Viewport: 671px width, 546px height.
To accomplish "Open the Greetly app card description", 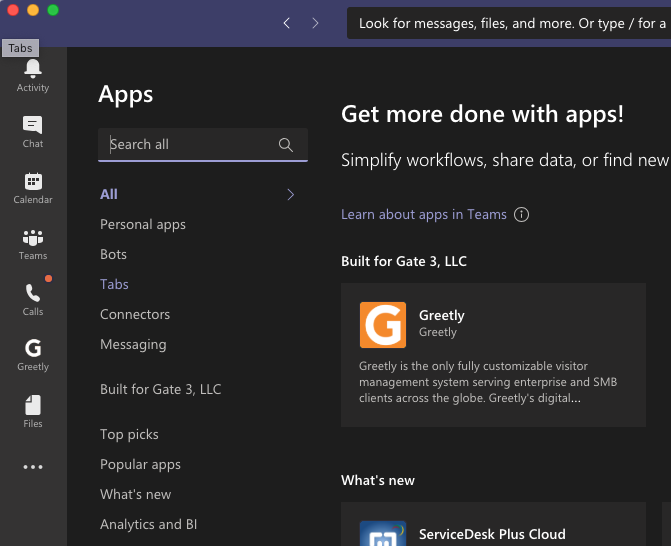I will (488, 382).
